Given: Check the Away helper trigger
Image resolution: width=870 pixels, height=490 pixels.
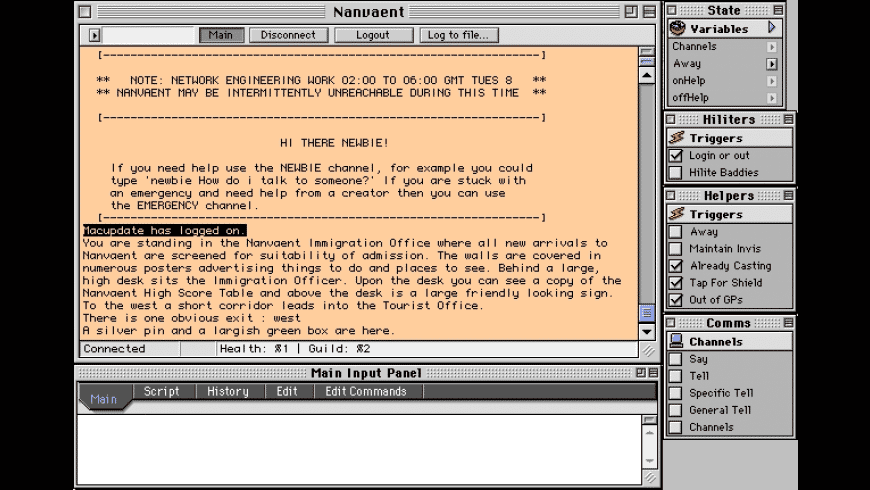Looking at the screenshot, I should (x=675, y=232).
